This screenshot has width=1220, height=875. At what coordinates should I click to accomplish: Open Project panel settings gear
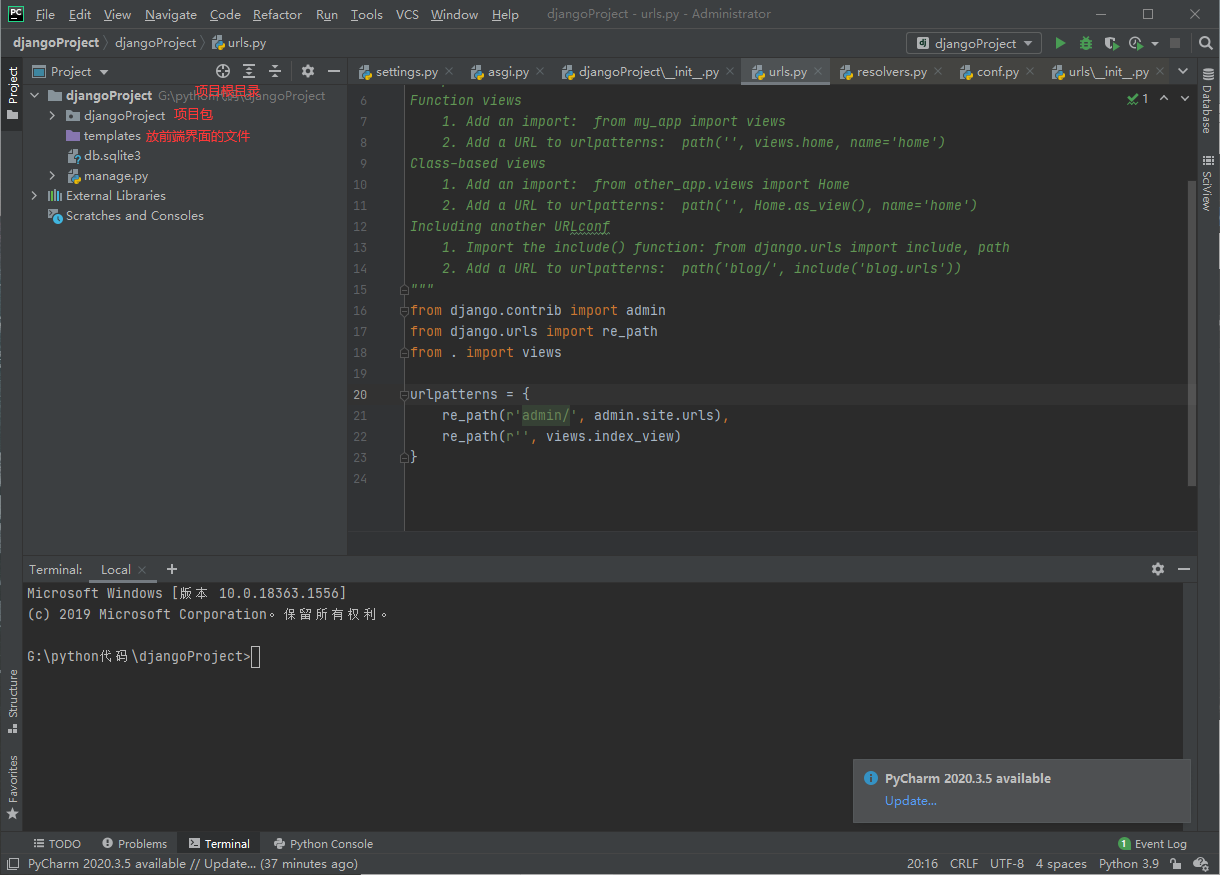[308, 71]
